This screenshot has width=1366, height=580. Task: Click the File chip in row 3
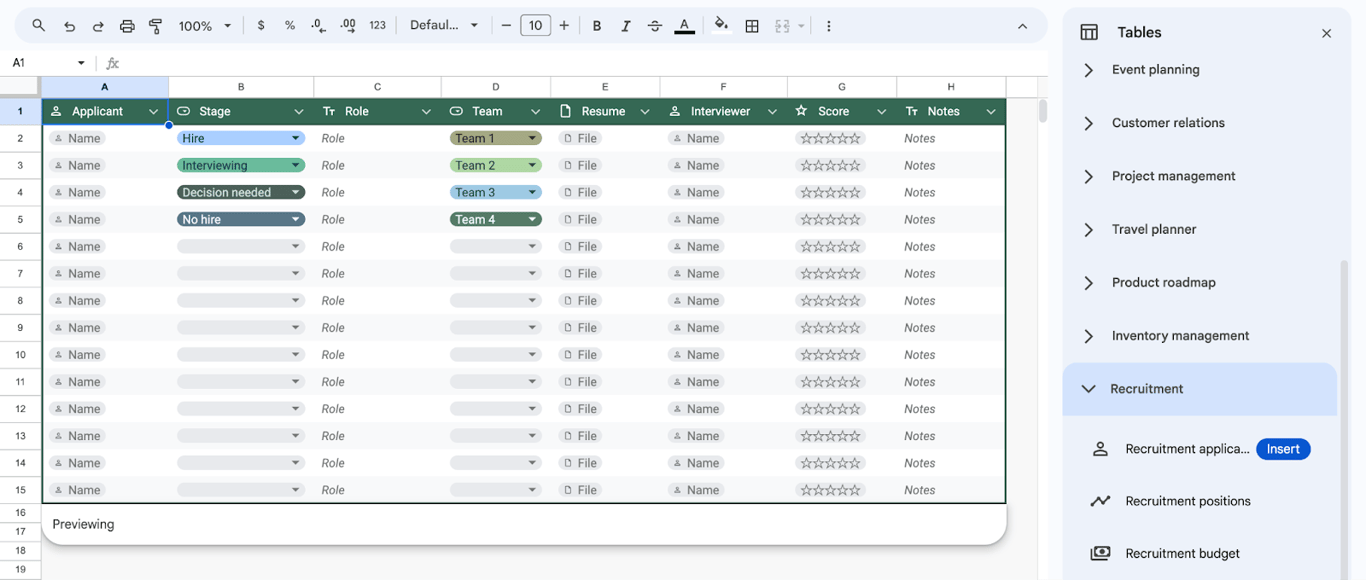(x=580, y=165)
